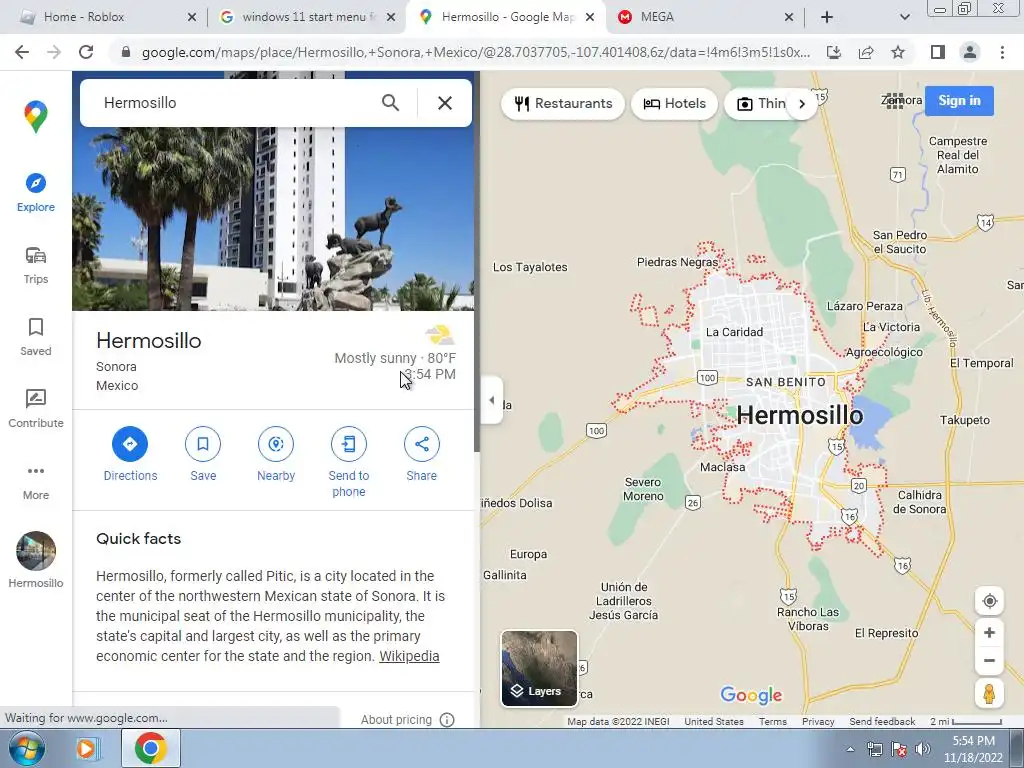
Task: Filter the map by Restaurants
Action: 563,103
